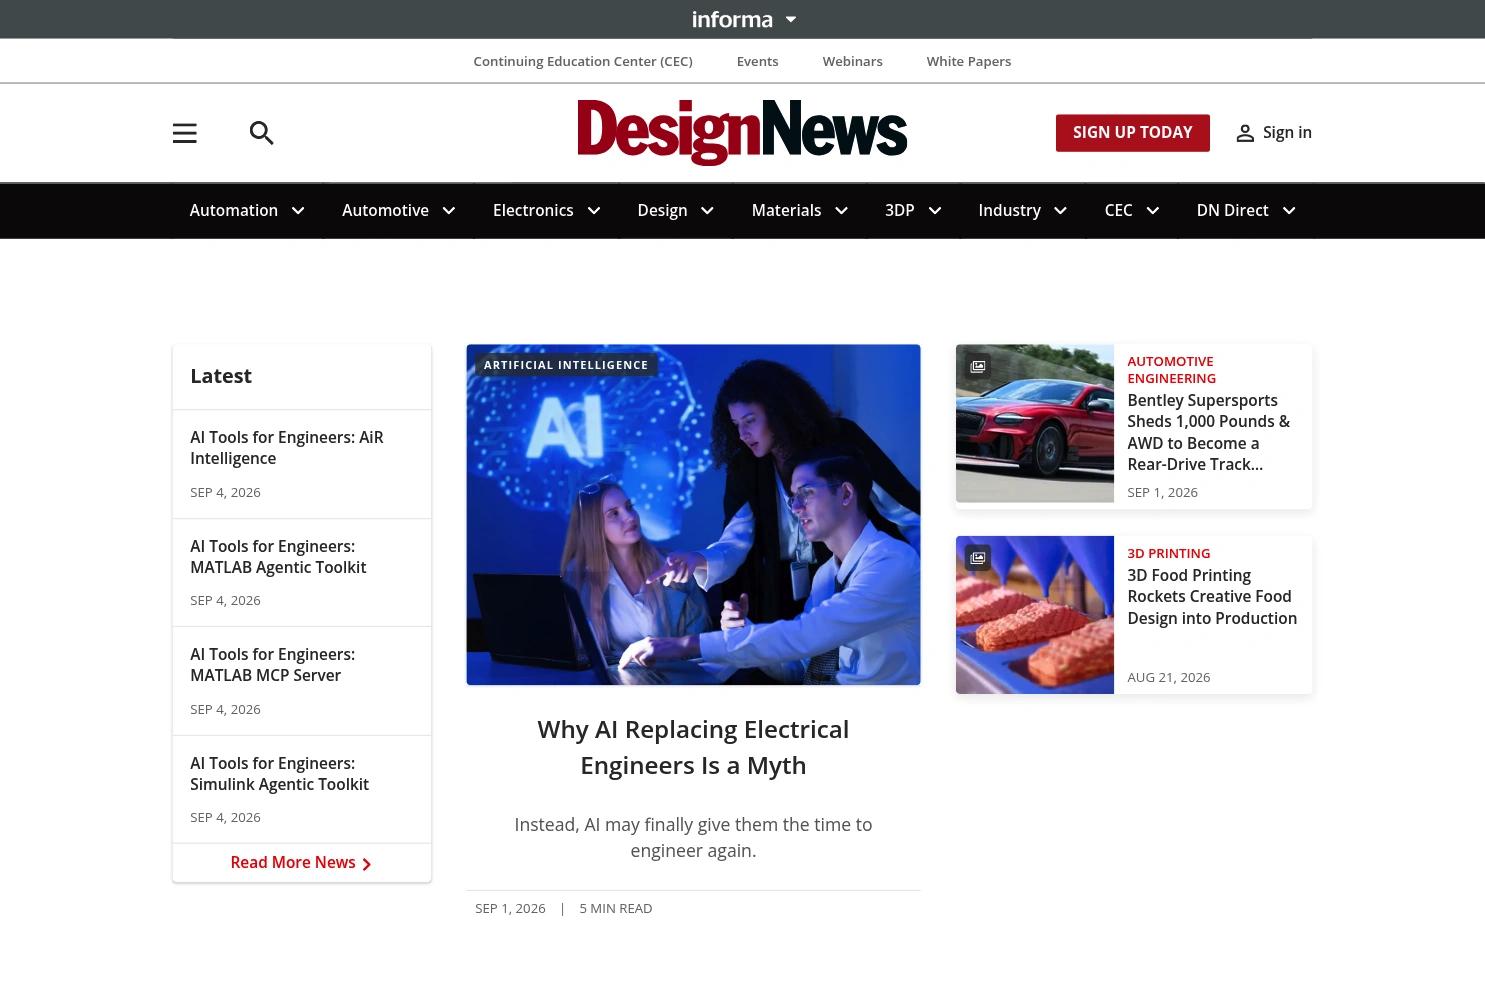Screen dimensions: 1485x990
Task: Click gallery icon on 3D food printing image
Action: tap(978, 558)
